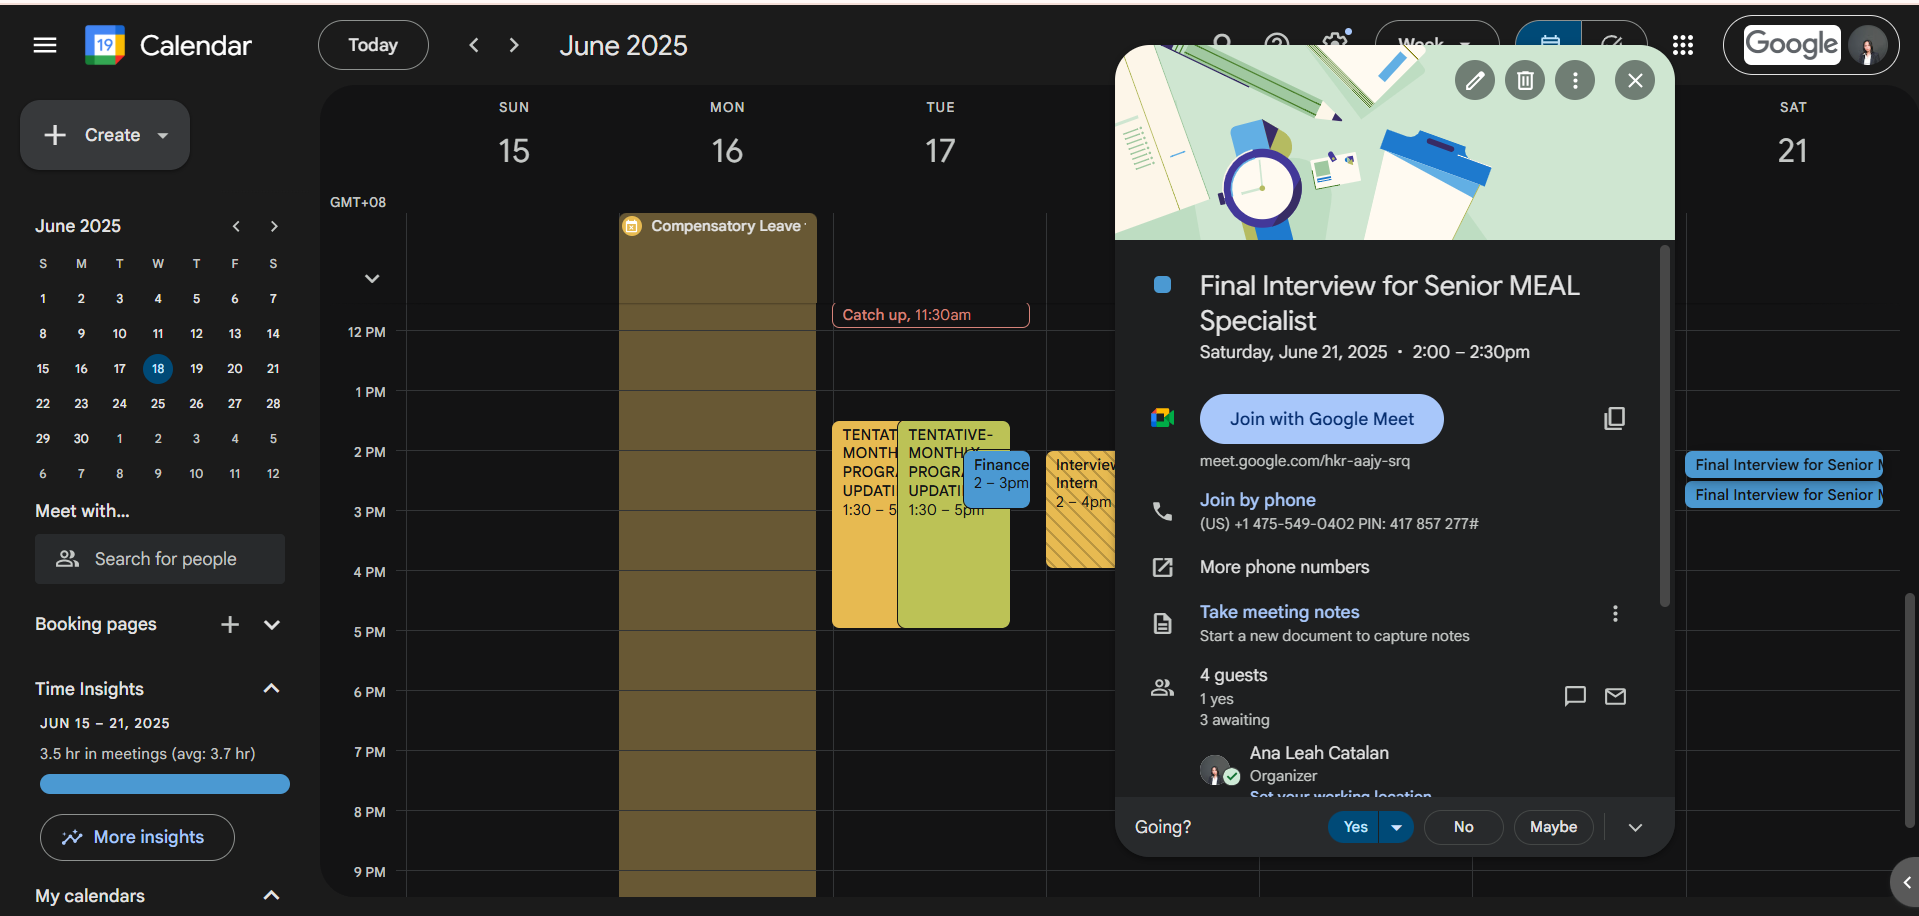Click the Join by phone link

point(1257,500)
